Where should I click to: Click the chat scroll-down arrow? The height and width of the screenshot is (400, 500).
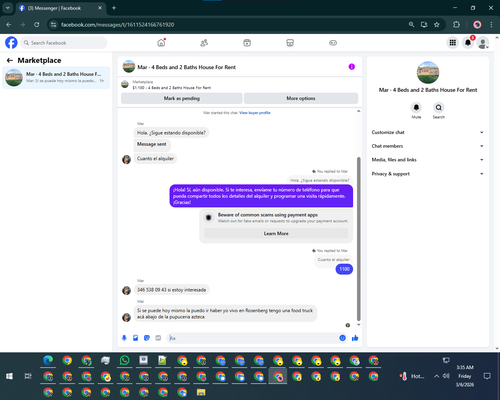pyautogui.click(x=359, y=324)
